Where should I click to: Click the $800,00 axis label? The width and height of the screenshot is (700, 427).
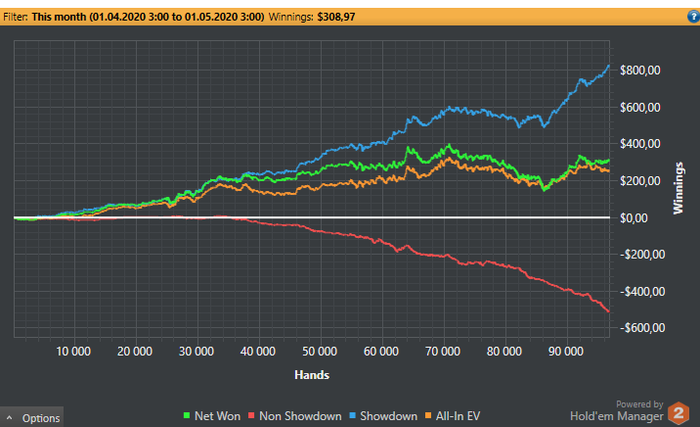pos(640,70)
